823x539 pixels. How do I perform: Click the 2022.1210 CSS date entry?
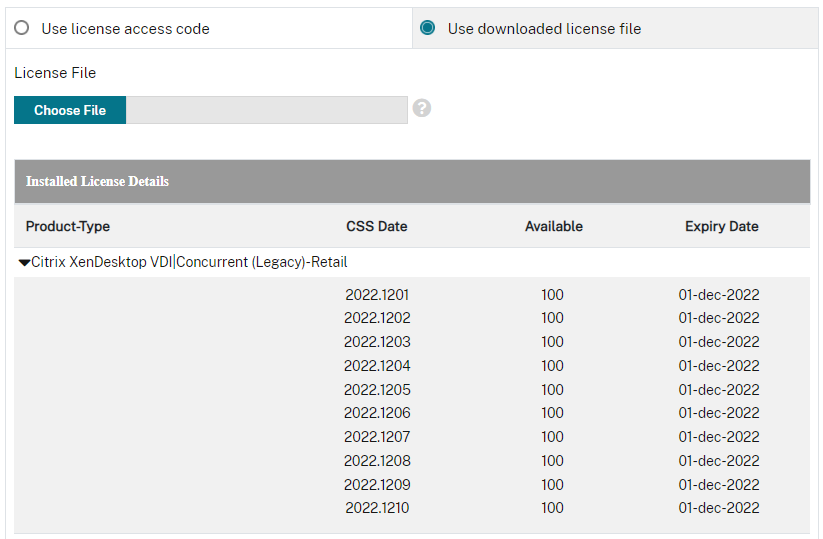(x=377, y=508)
